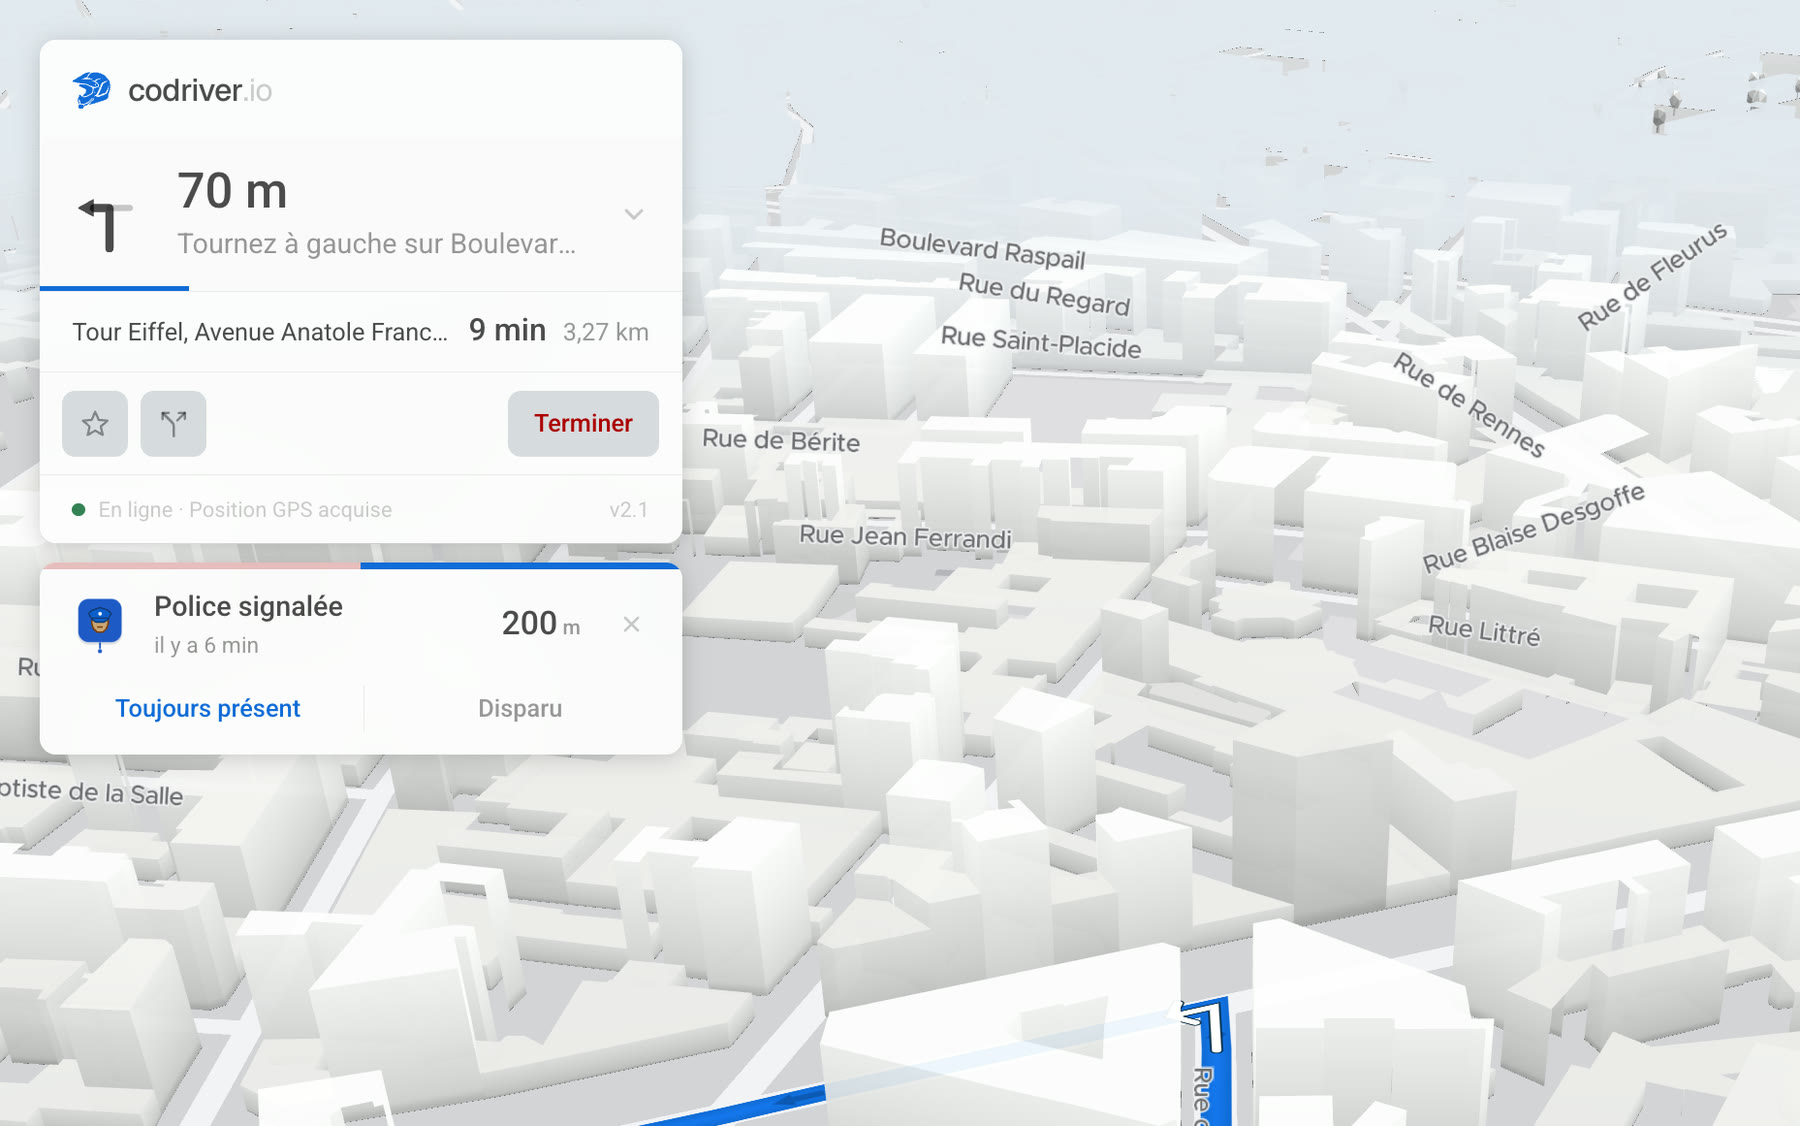Click the codriver.io brand name

[200, 91]
